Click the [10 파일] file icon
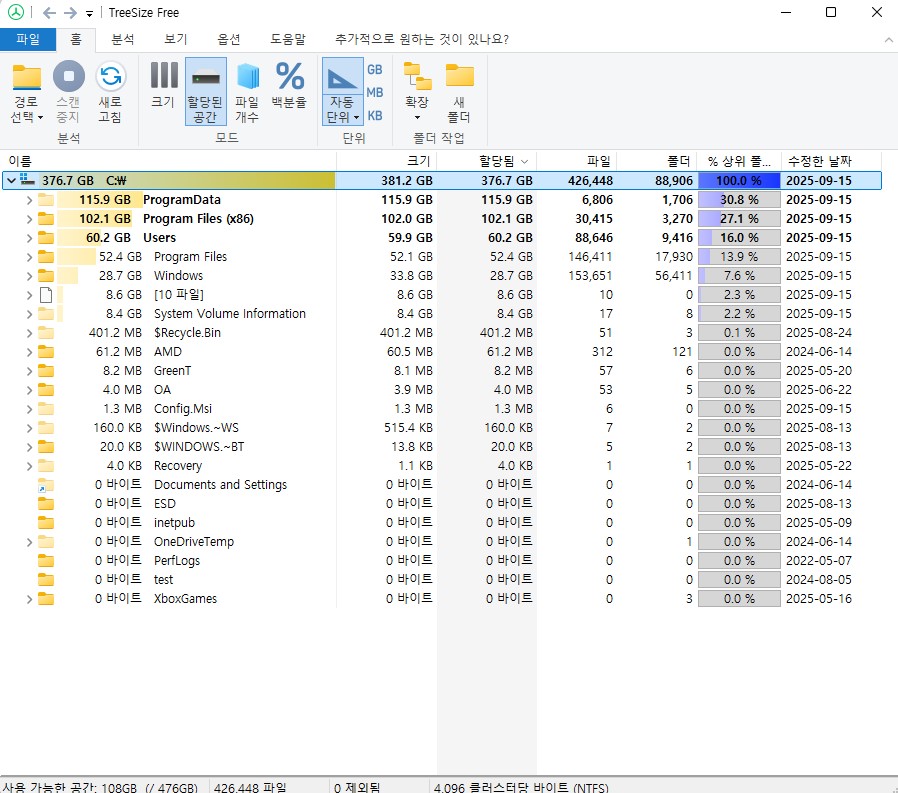Image resolution: width=898 pixels, height=793 pixels. (46, 295)
